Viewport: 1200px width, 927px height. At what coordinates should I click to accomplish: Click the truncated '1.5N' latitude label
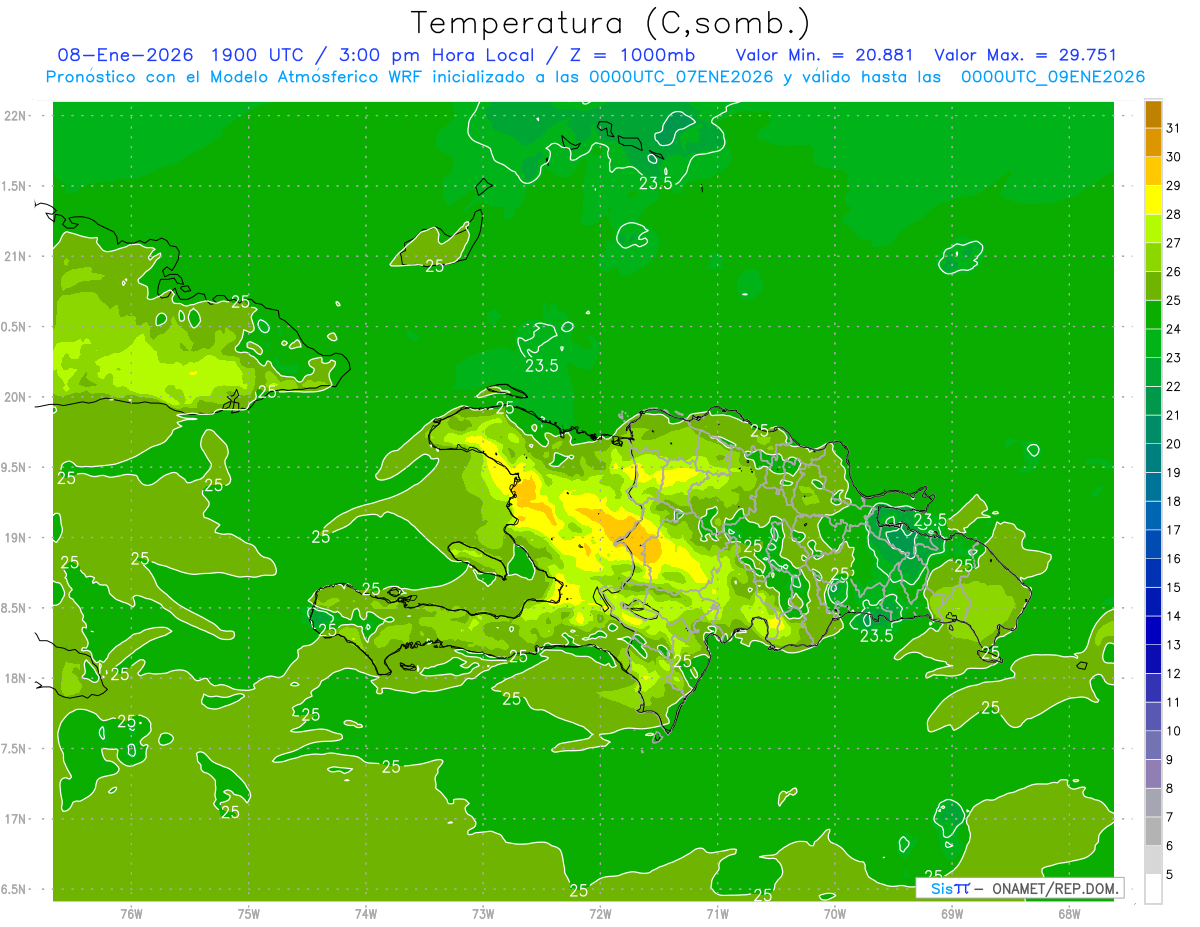15,186
